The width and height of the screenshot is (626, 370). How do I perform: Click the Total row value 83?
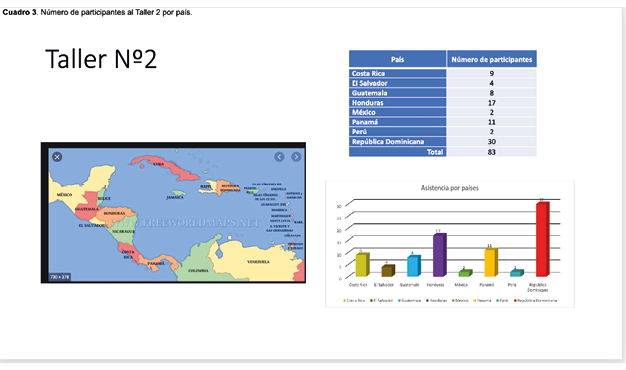point(491,152)
